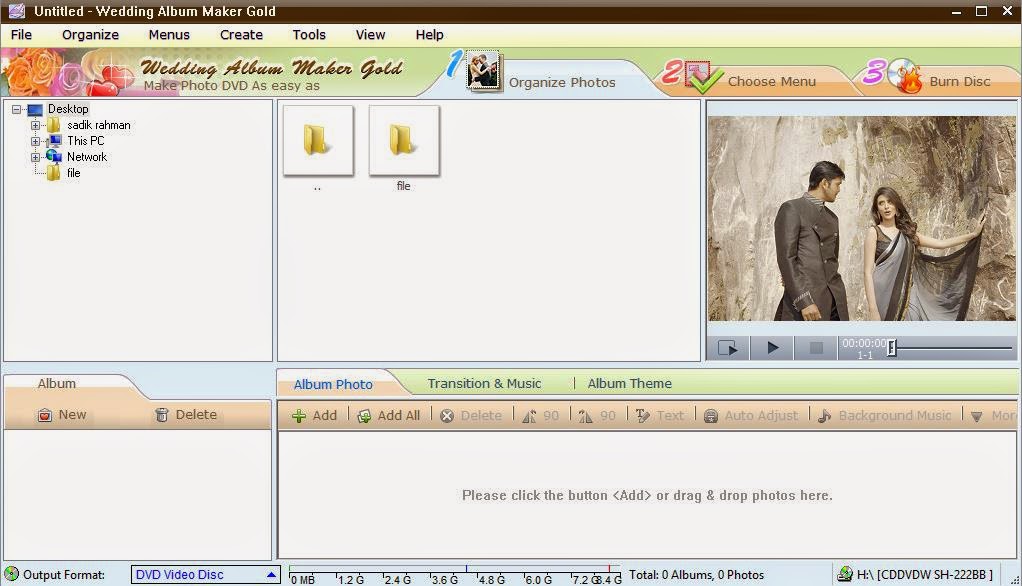Viewport: 1022px width, 586px height.
Task: Switch to the Album tab
Action: [57, 383]
